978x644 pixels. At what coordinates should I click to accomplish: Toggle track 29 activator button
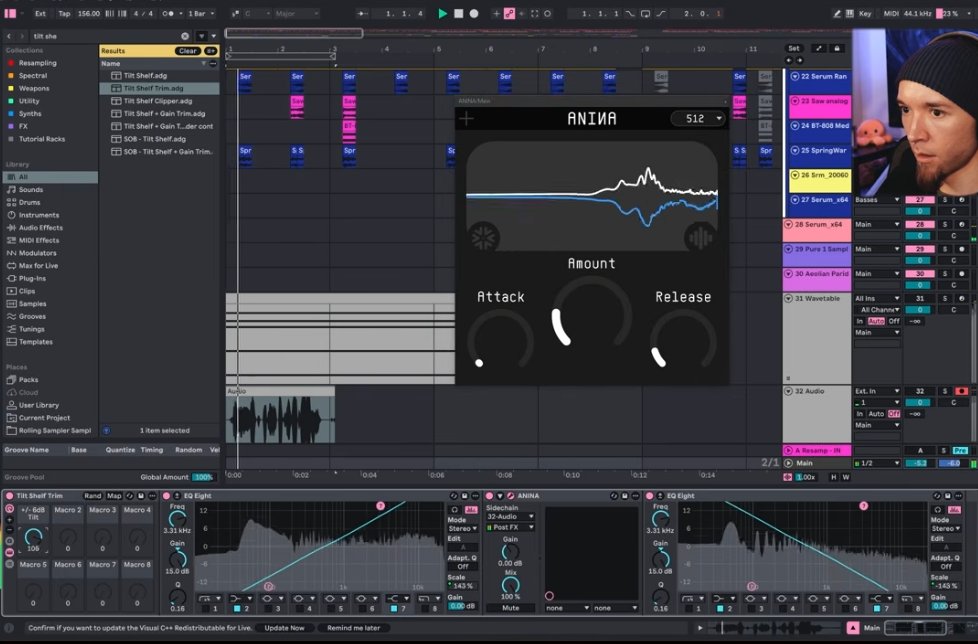[x=919, y=249]
